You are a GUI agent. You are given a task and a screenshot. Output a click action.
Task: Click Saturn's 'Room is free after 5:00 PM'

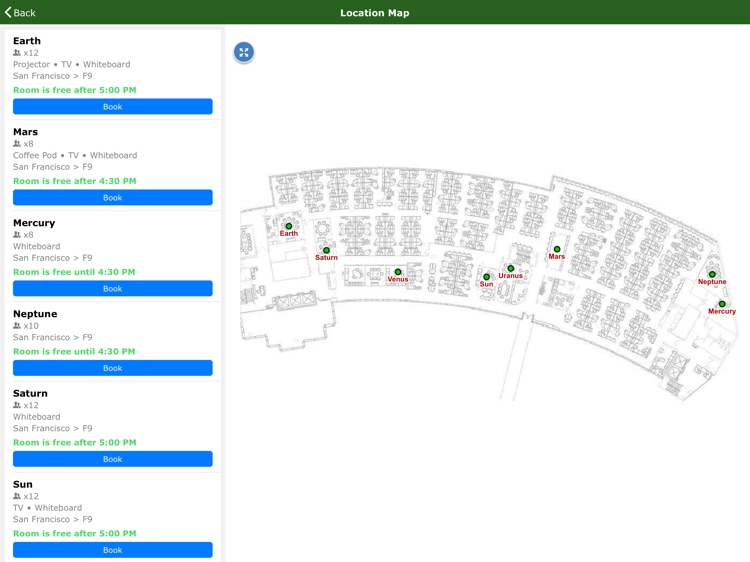tap(75, 442)
